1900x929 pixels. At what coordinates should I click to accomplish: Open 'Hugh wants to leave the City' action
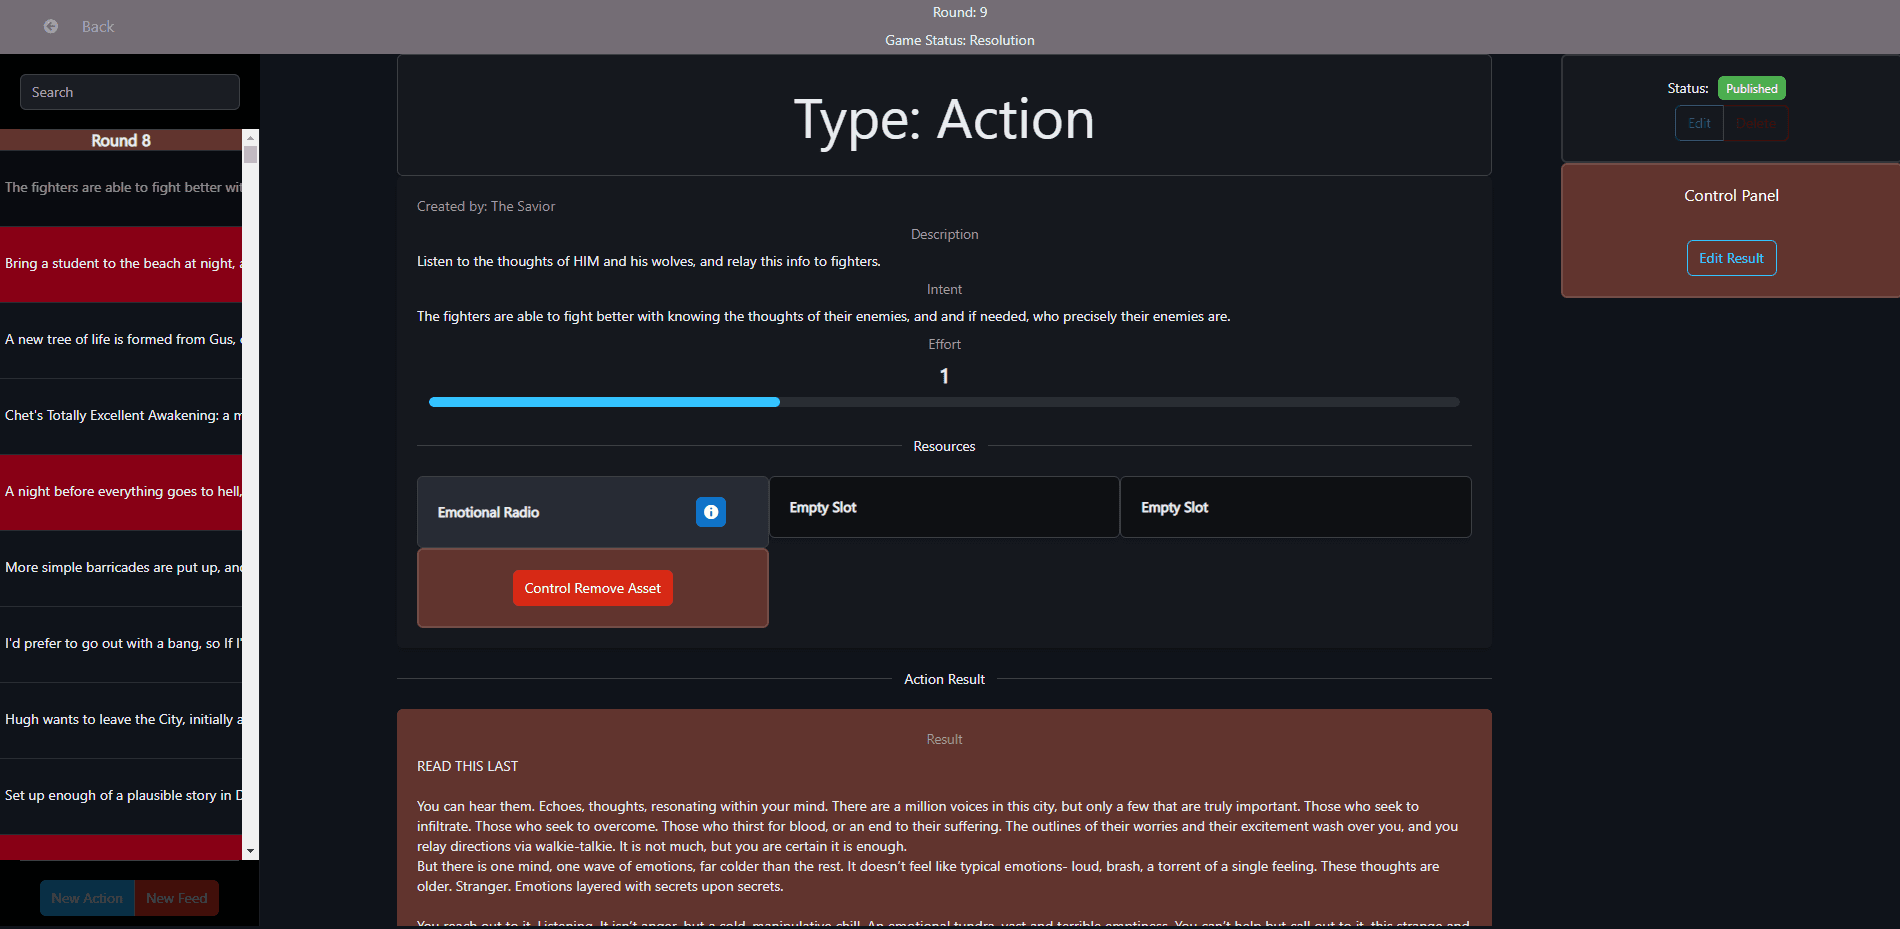pos(121,720)
